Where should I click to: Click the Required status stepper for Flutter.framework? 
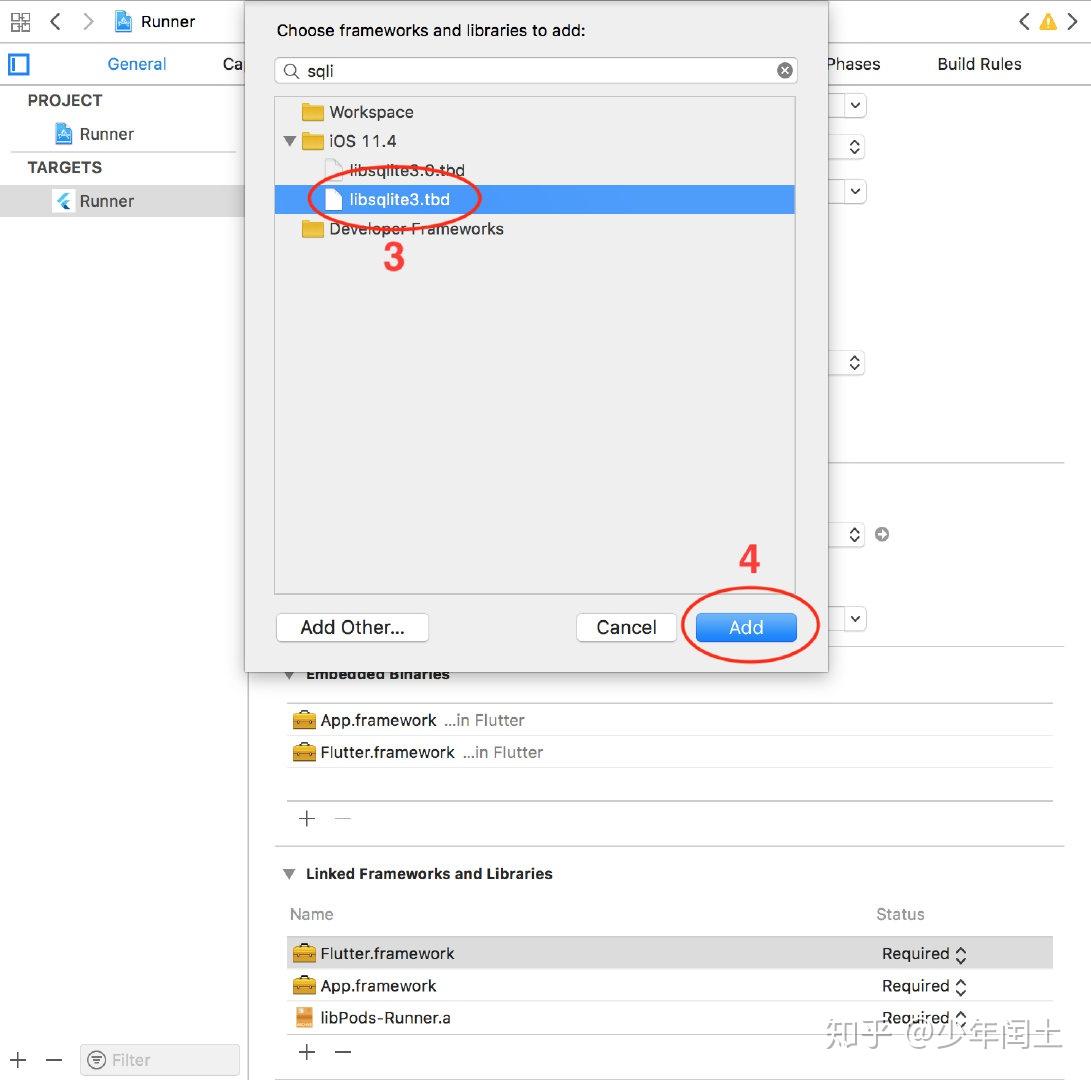[959, 953]
